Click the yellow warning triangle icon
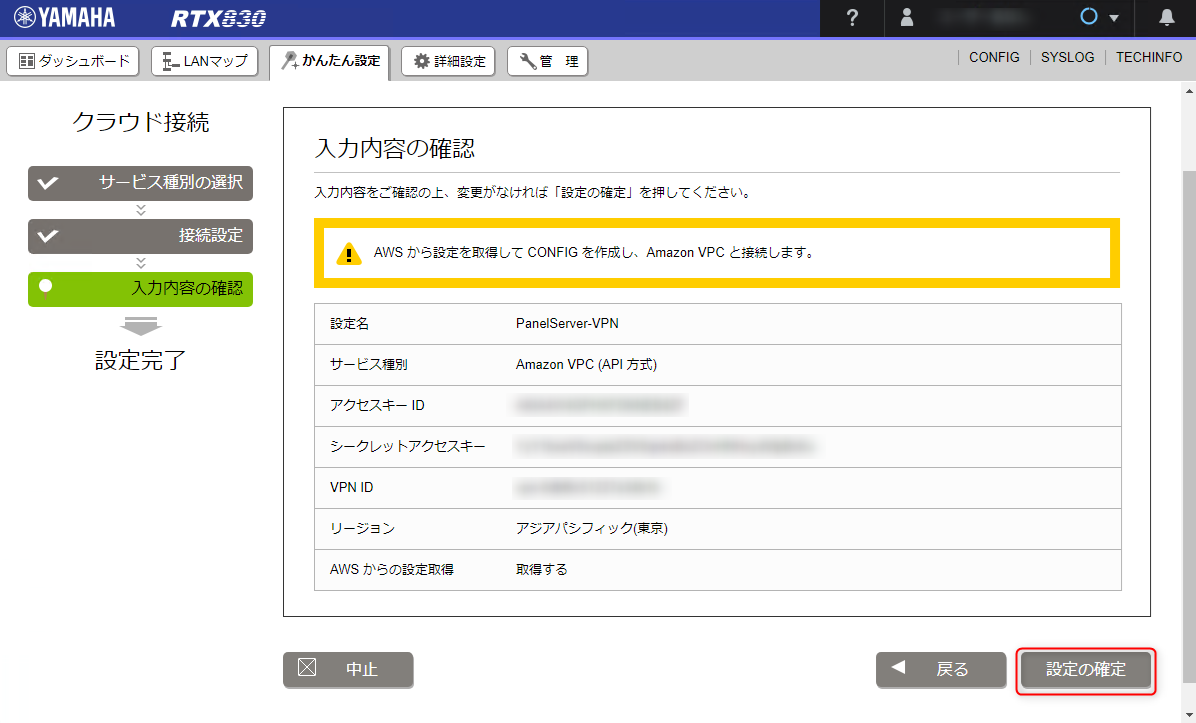1196x723 pixels. point(348,253)
